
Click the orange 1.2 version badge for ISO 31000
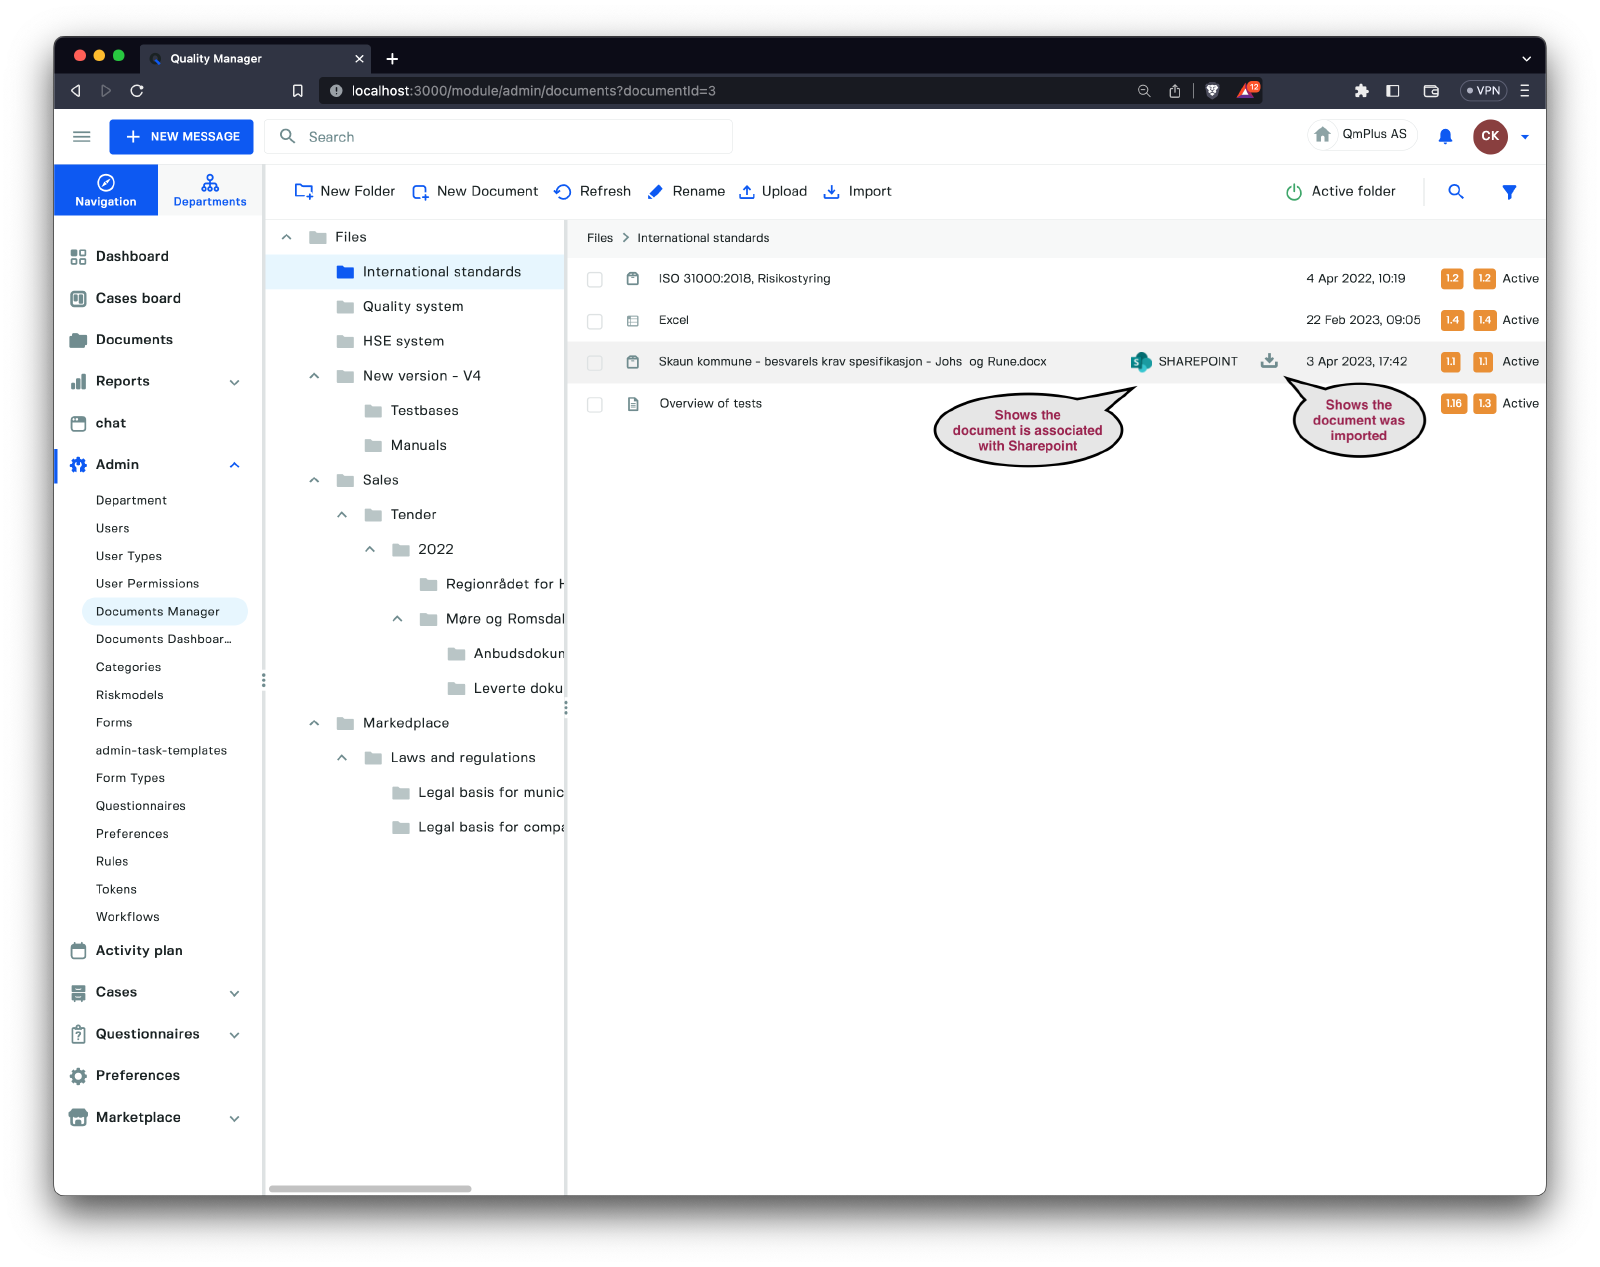point(1452,279)
